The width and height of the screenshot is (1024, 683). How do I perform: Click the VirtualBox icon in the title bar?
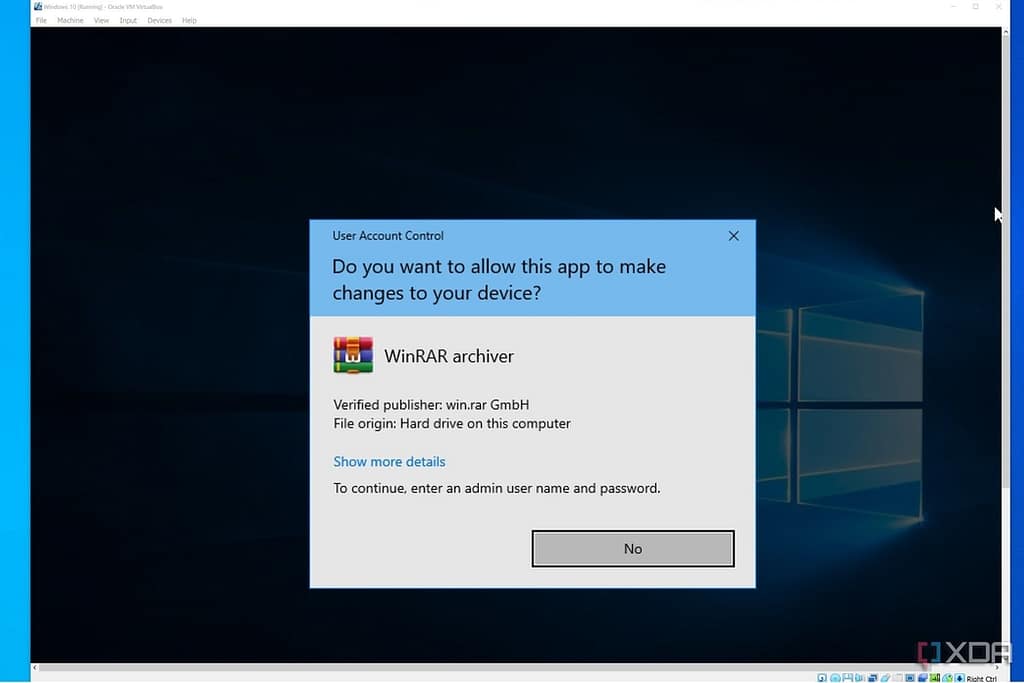[x=38, y=6]
